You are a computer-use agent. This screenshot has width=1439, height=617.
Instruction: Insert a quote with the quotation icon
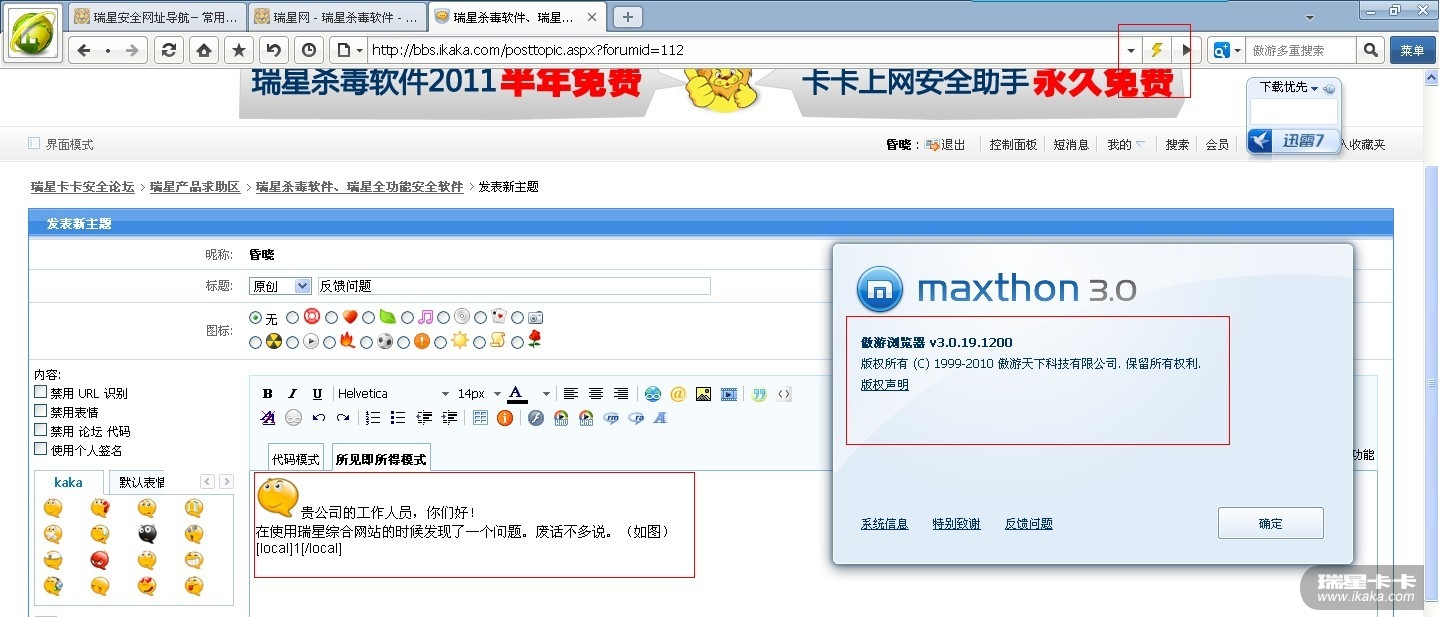tap(759, 394)
